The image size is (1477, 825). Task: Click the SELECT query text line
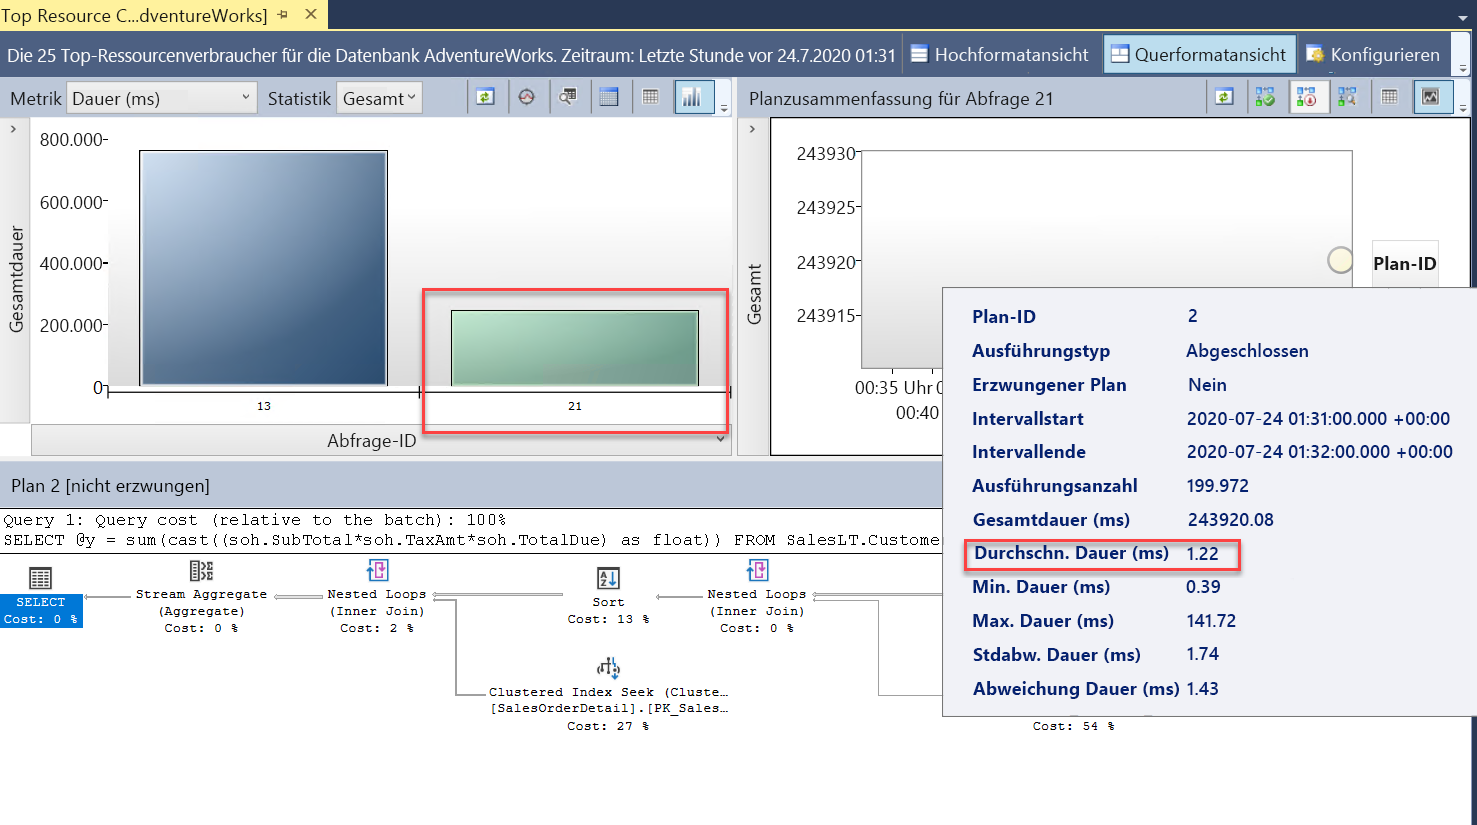click(x=471, y=540)
